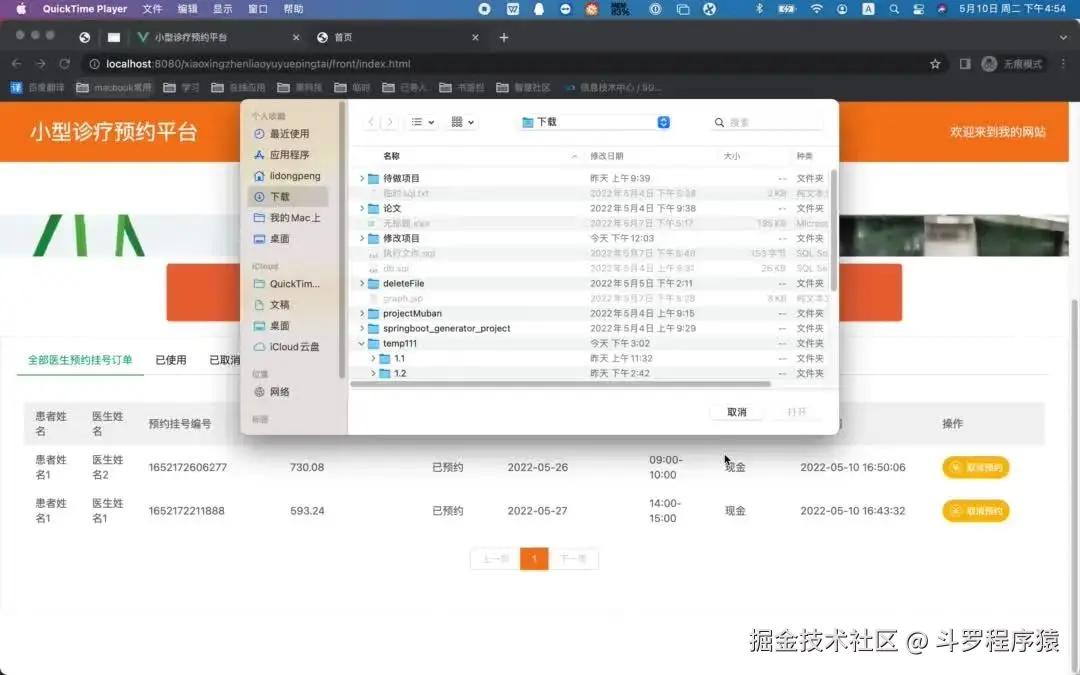1080x675 pixels.
Task: Go forward in file dialog navigation
Action: 390,122
